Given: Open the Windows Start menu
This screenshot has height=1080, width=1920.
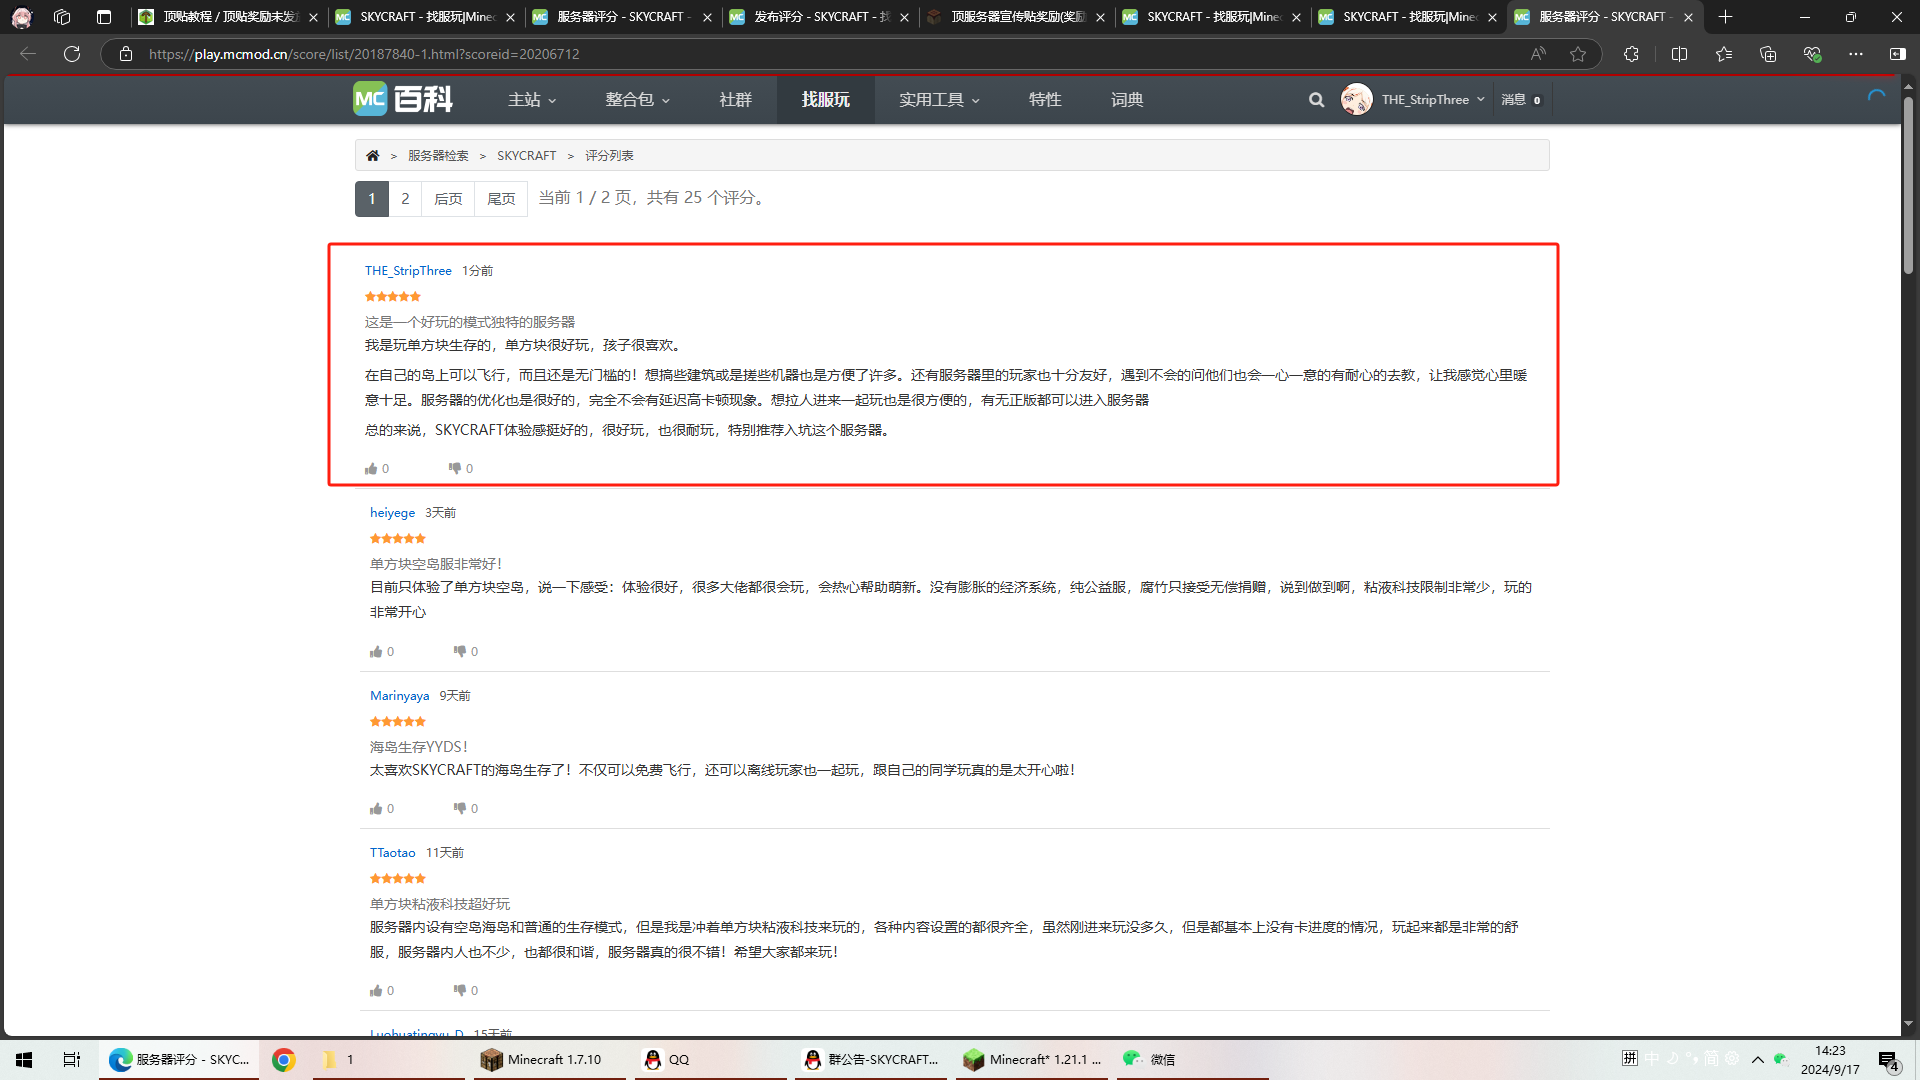Looking at the screenshot, I should 24,1060.
